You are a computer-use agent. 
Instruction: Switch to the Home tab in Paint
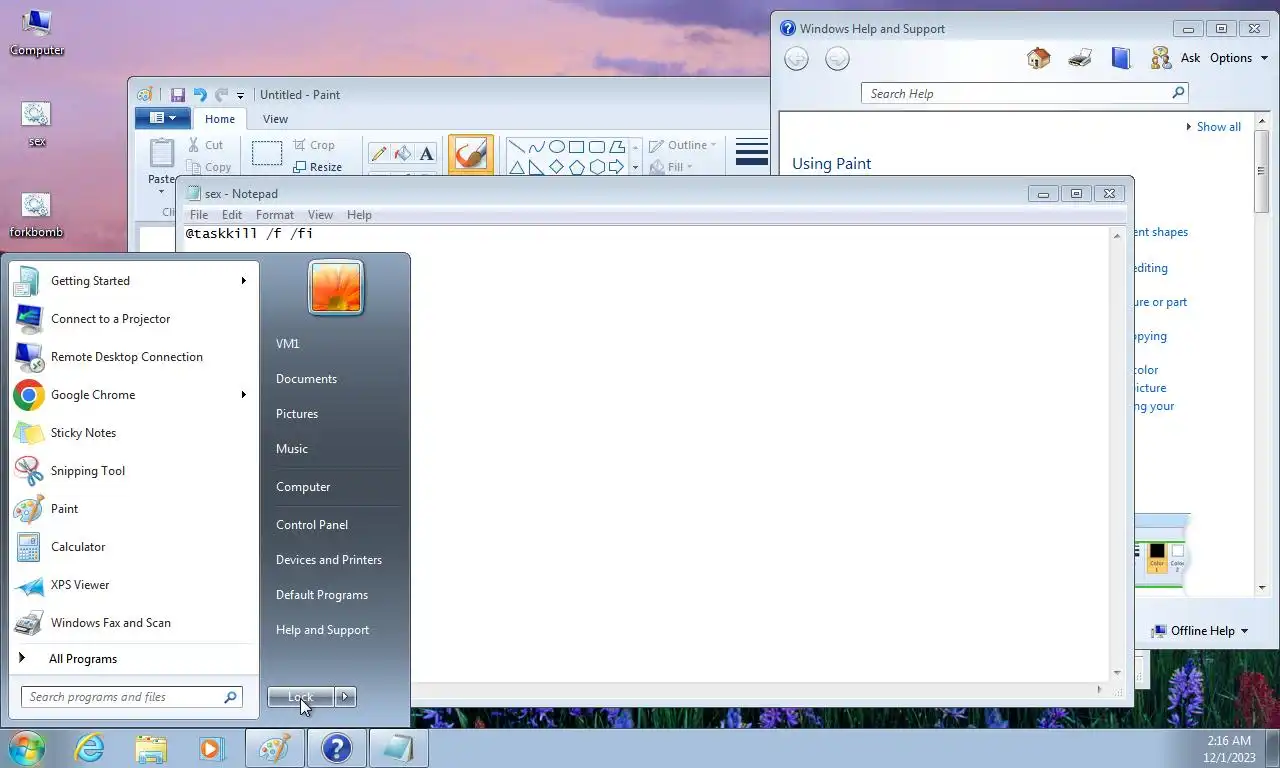click(220, 119)
